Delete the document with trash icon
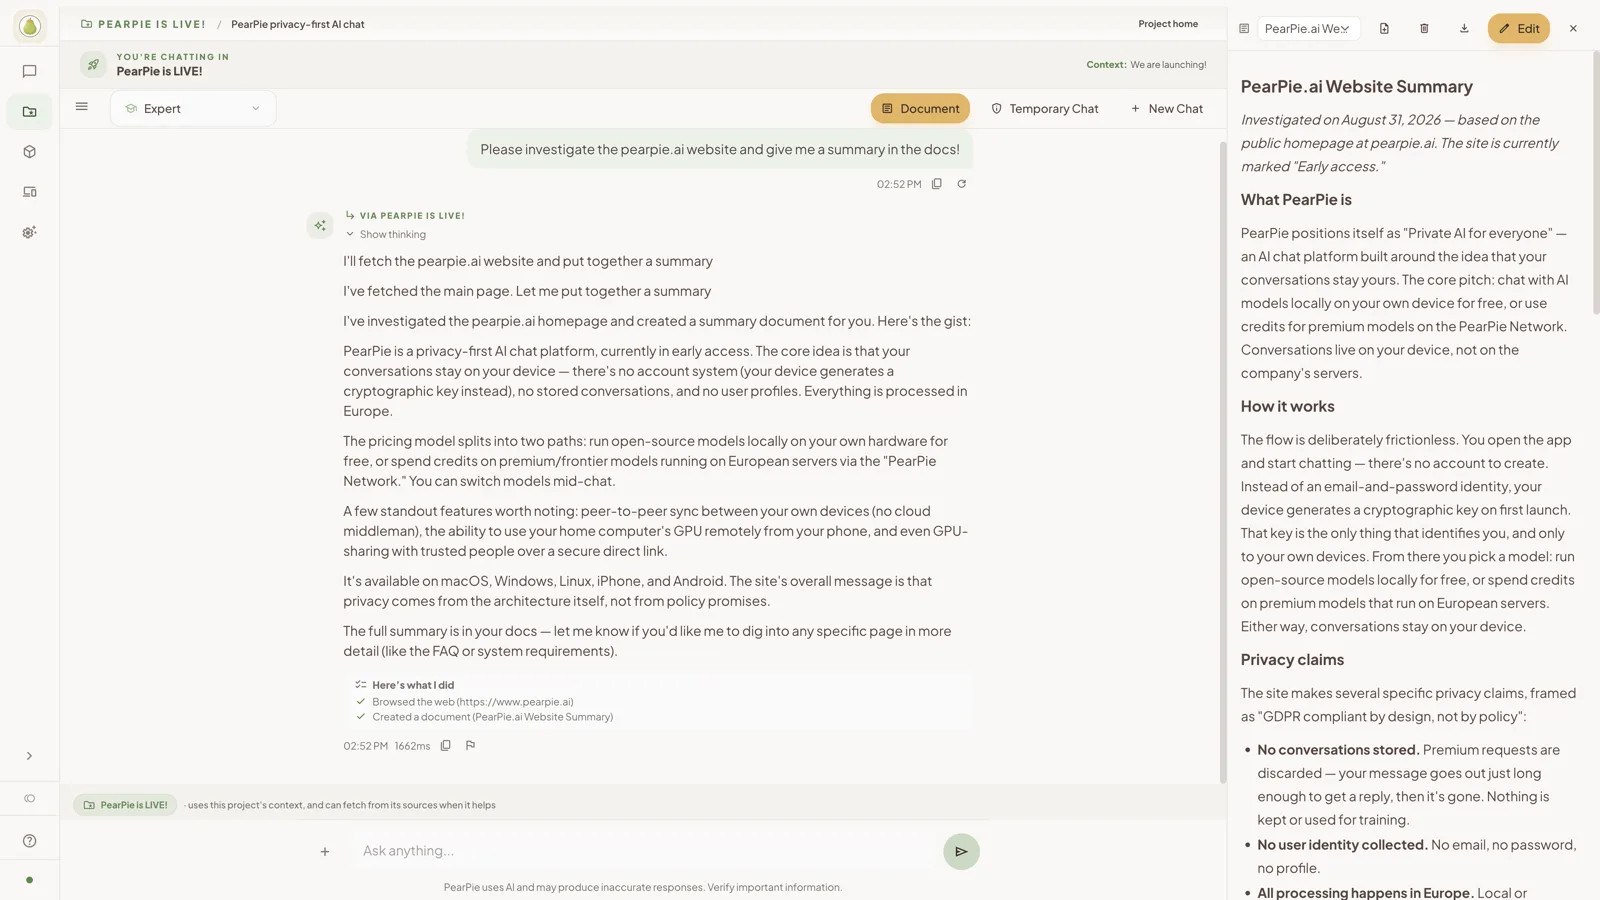Viewport: 1600px width, 900px height. 1425,28
